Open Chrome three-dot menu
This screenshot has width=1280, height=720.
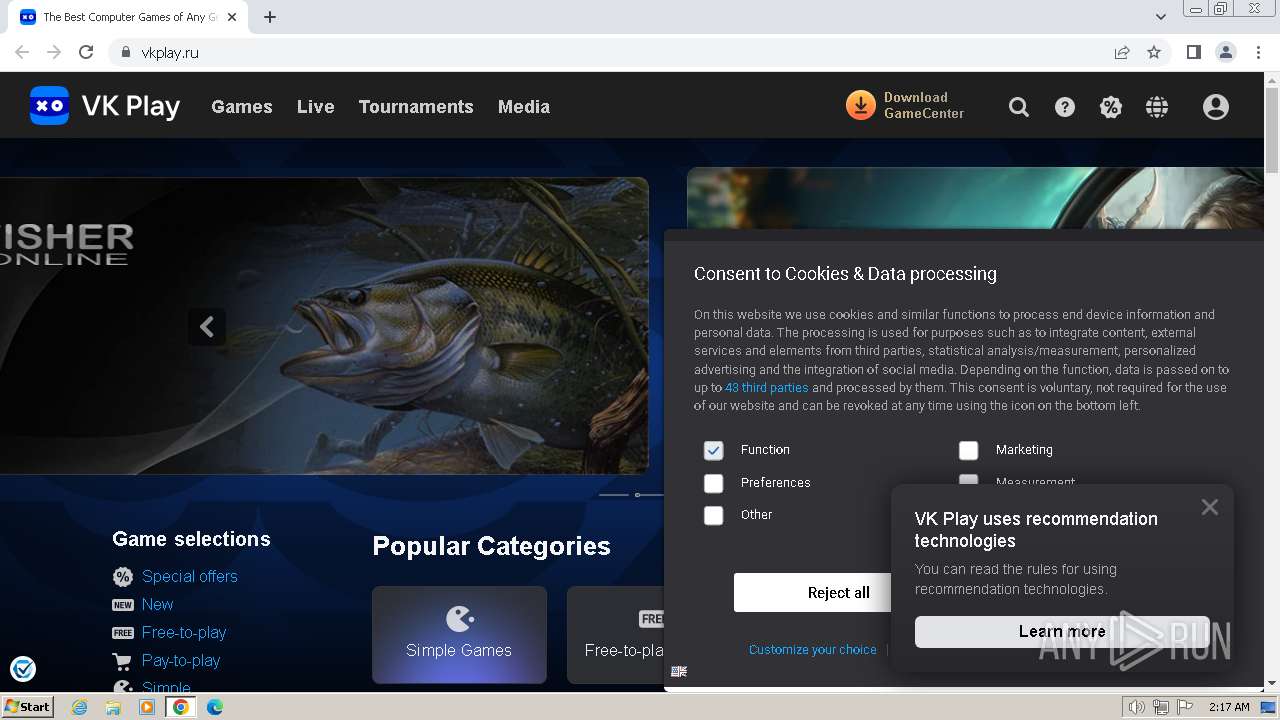[x=1258, y=52]
